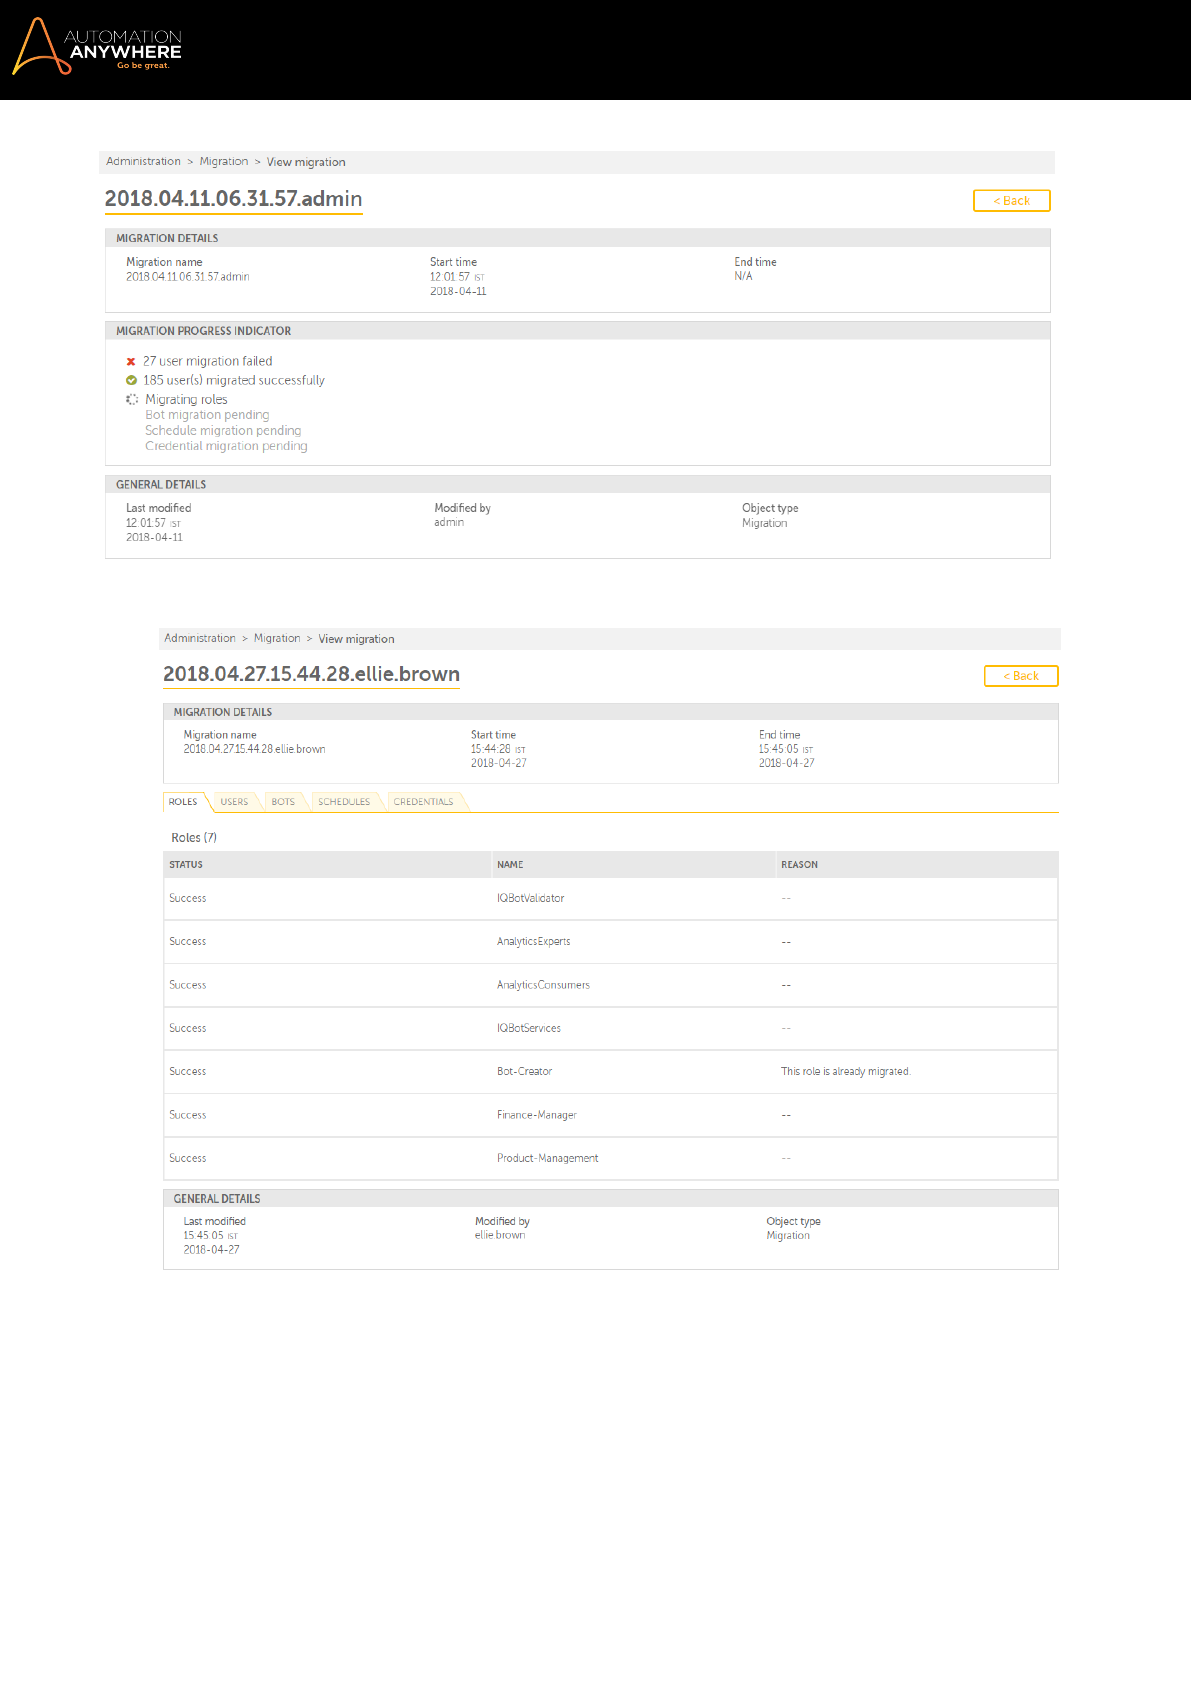
Task: Show the Credentials tab
Action: click(423, 802)
